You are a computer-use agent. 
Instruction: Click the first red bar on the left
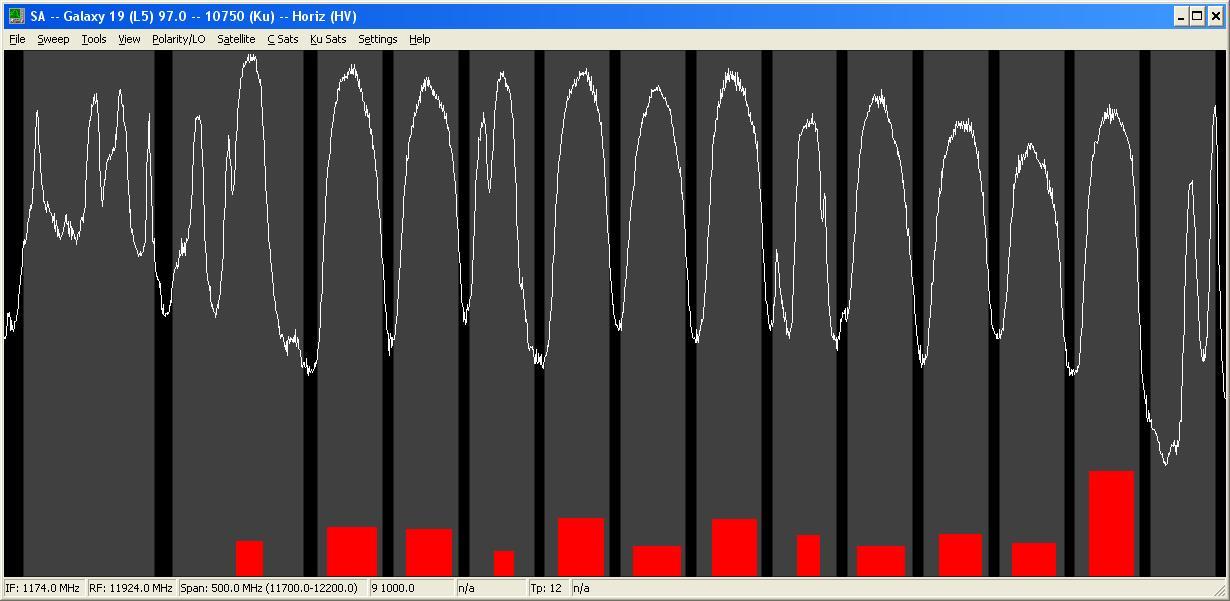point(249,558)
